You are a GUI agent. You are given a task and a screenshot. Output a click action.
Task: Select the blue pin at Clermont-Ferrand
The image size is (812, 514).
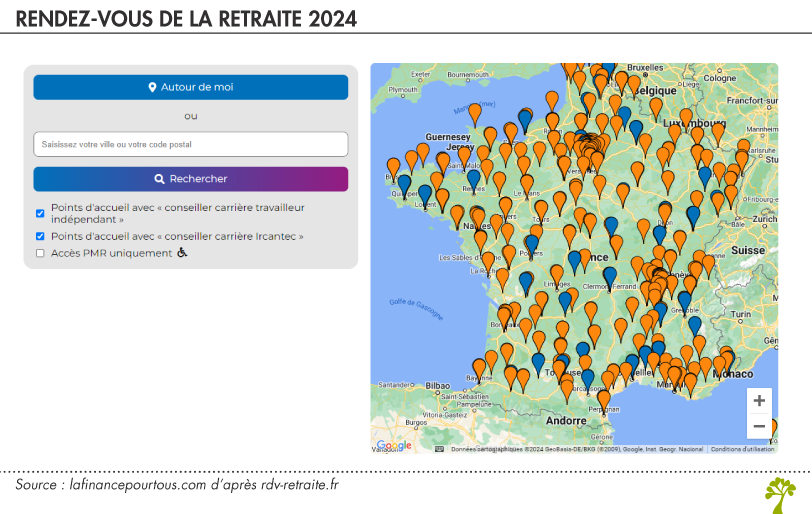point(610,277)
